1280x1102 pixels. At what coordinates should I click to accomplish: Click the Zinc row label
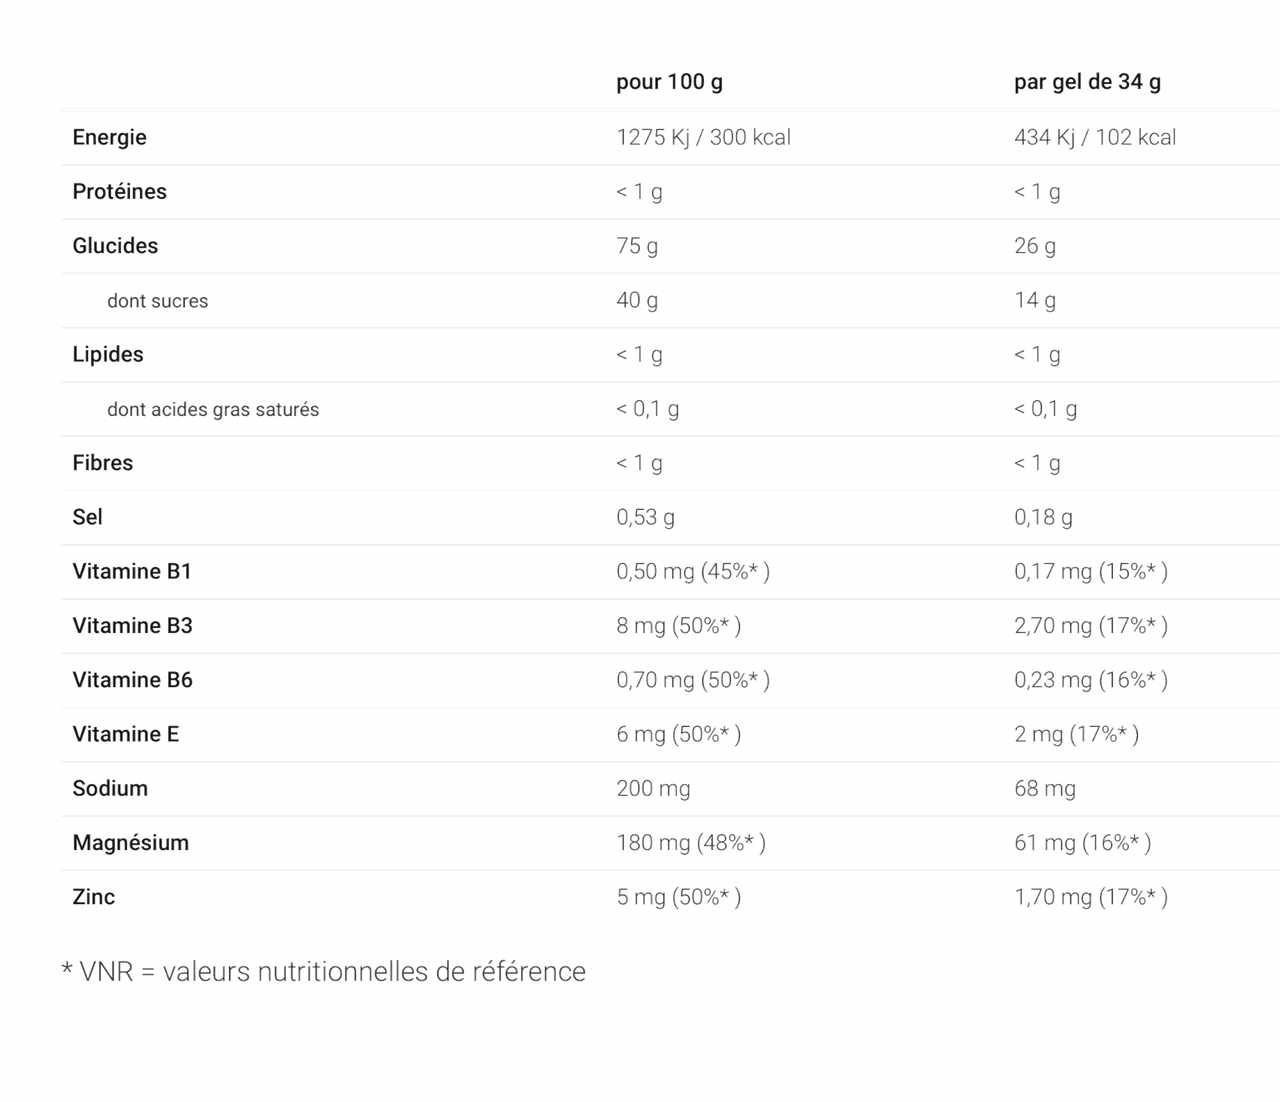coord(93,897)
